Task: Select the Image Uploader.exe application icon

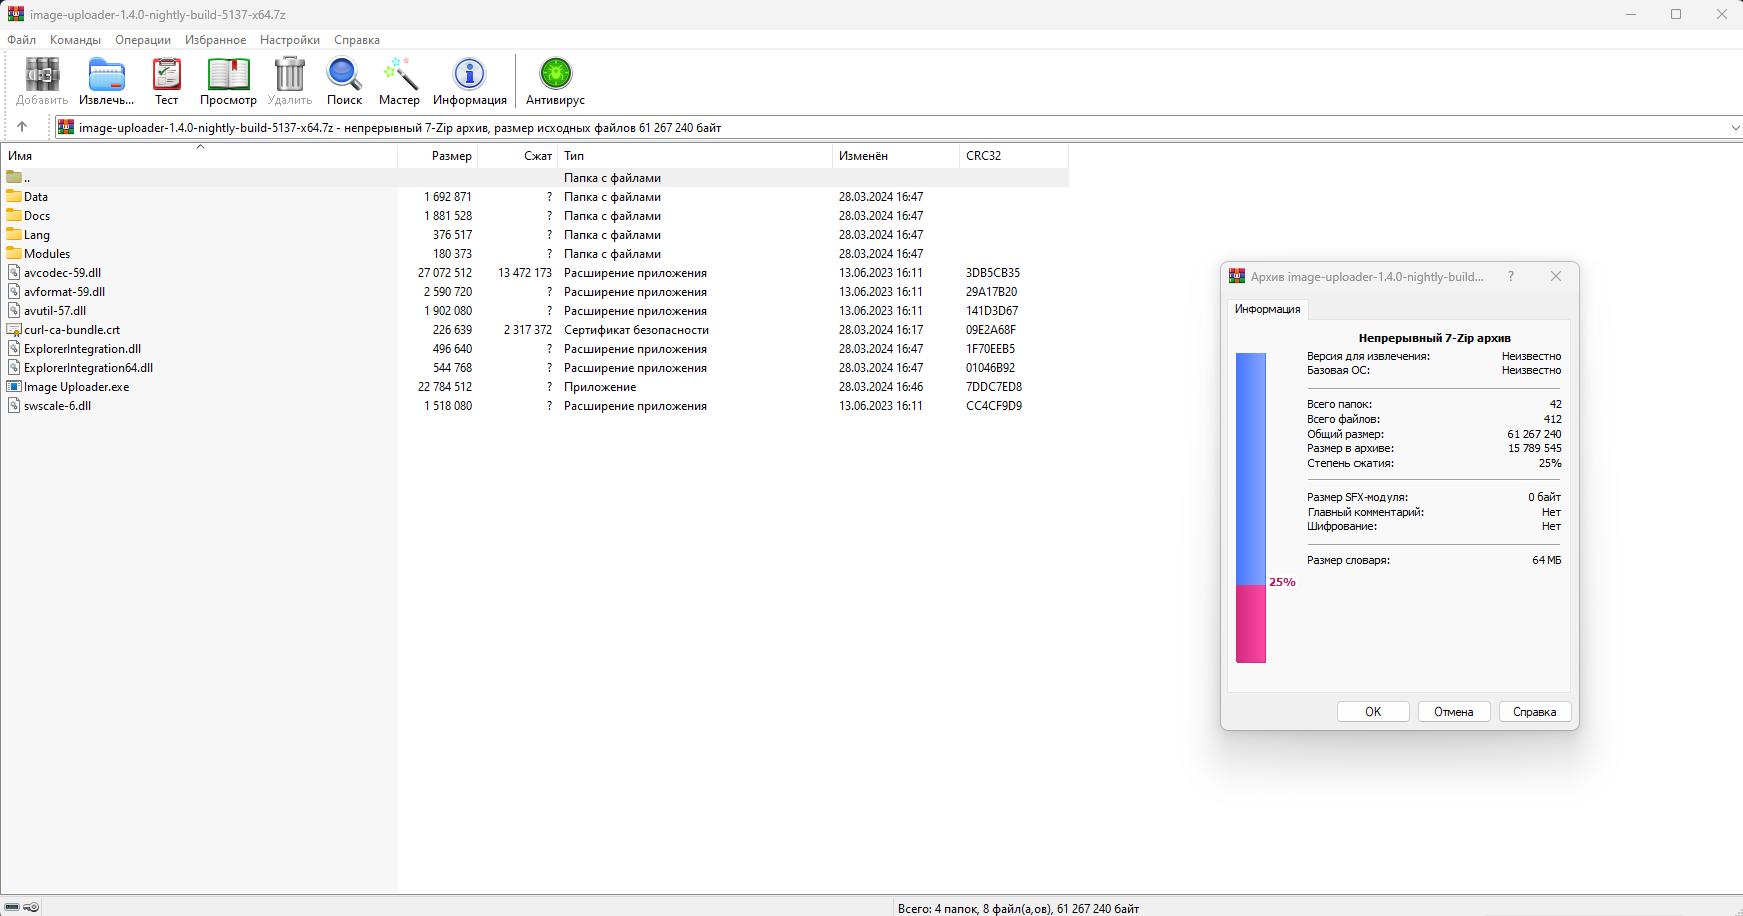Action: [x=14, y=387]
